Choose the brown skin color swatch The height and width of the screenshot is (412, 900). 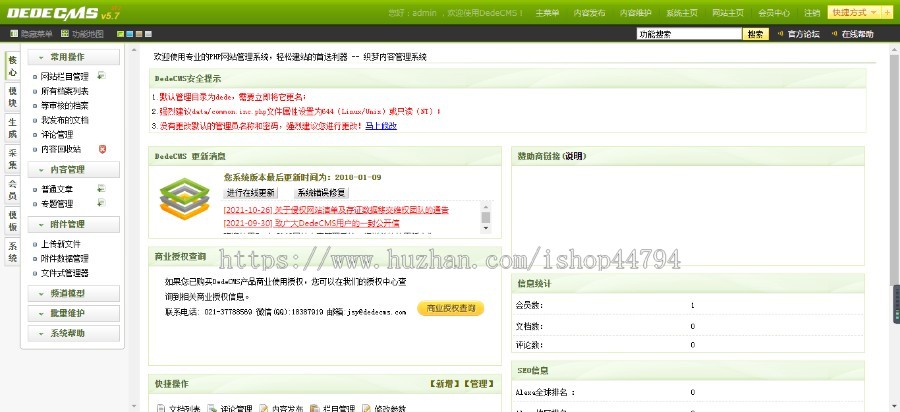pyautogui.click(x=139, y=34)
